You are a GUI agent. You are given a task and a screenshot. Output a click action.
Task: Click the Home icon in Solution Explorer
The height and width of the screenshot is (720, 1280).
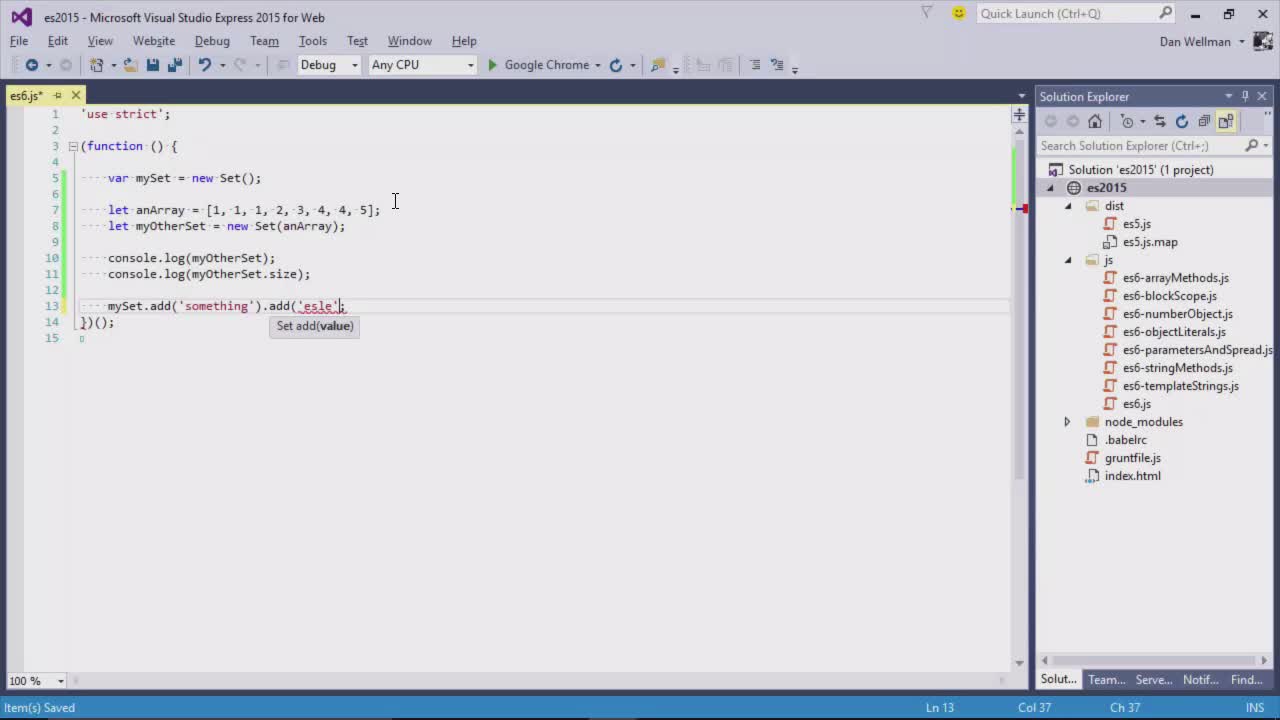pos(1095,121)
